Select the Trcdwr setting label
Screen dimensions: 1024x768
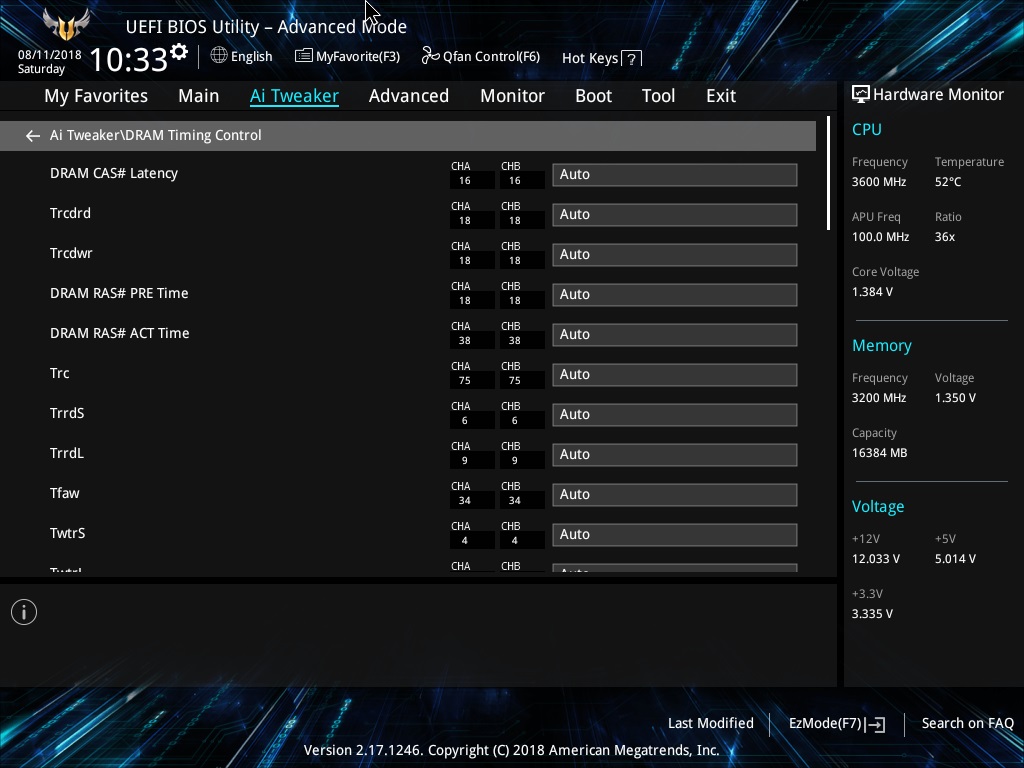pos(71,253)
